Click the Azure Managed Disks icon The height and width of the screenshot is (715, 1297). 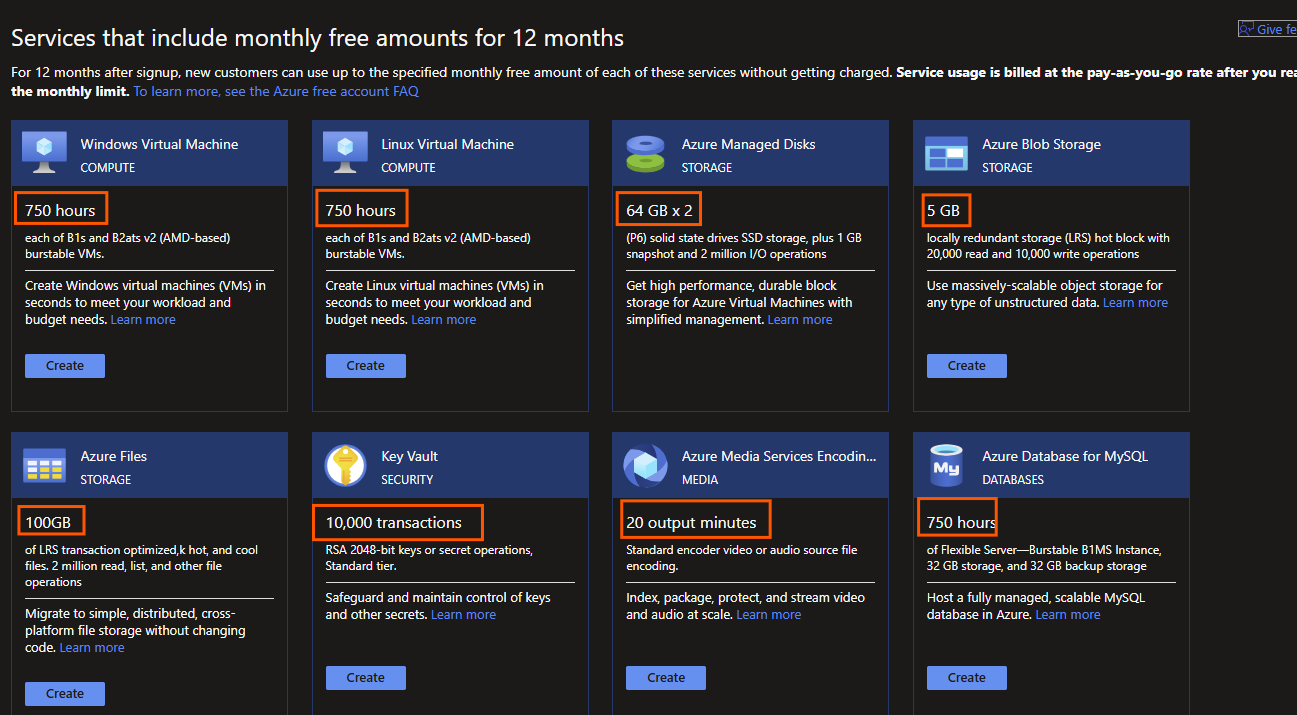pyautogui.click(x=646, y=153)
